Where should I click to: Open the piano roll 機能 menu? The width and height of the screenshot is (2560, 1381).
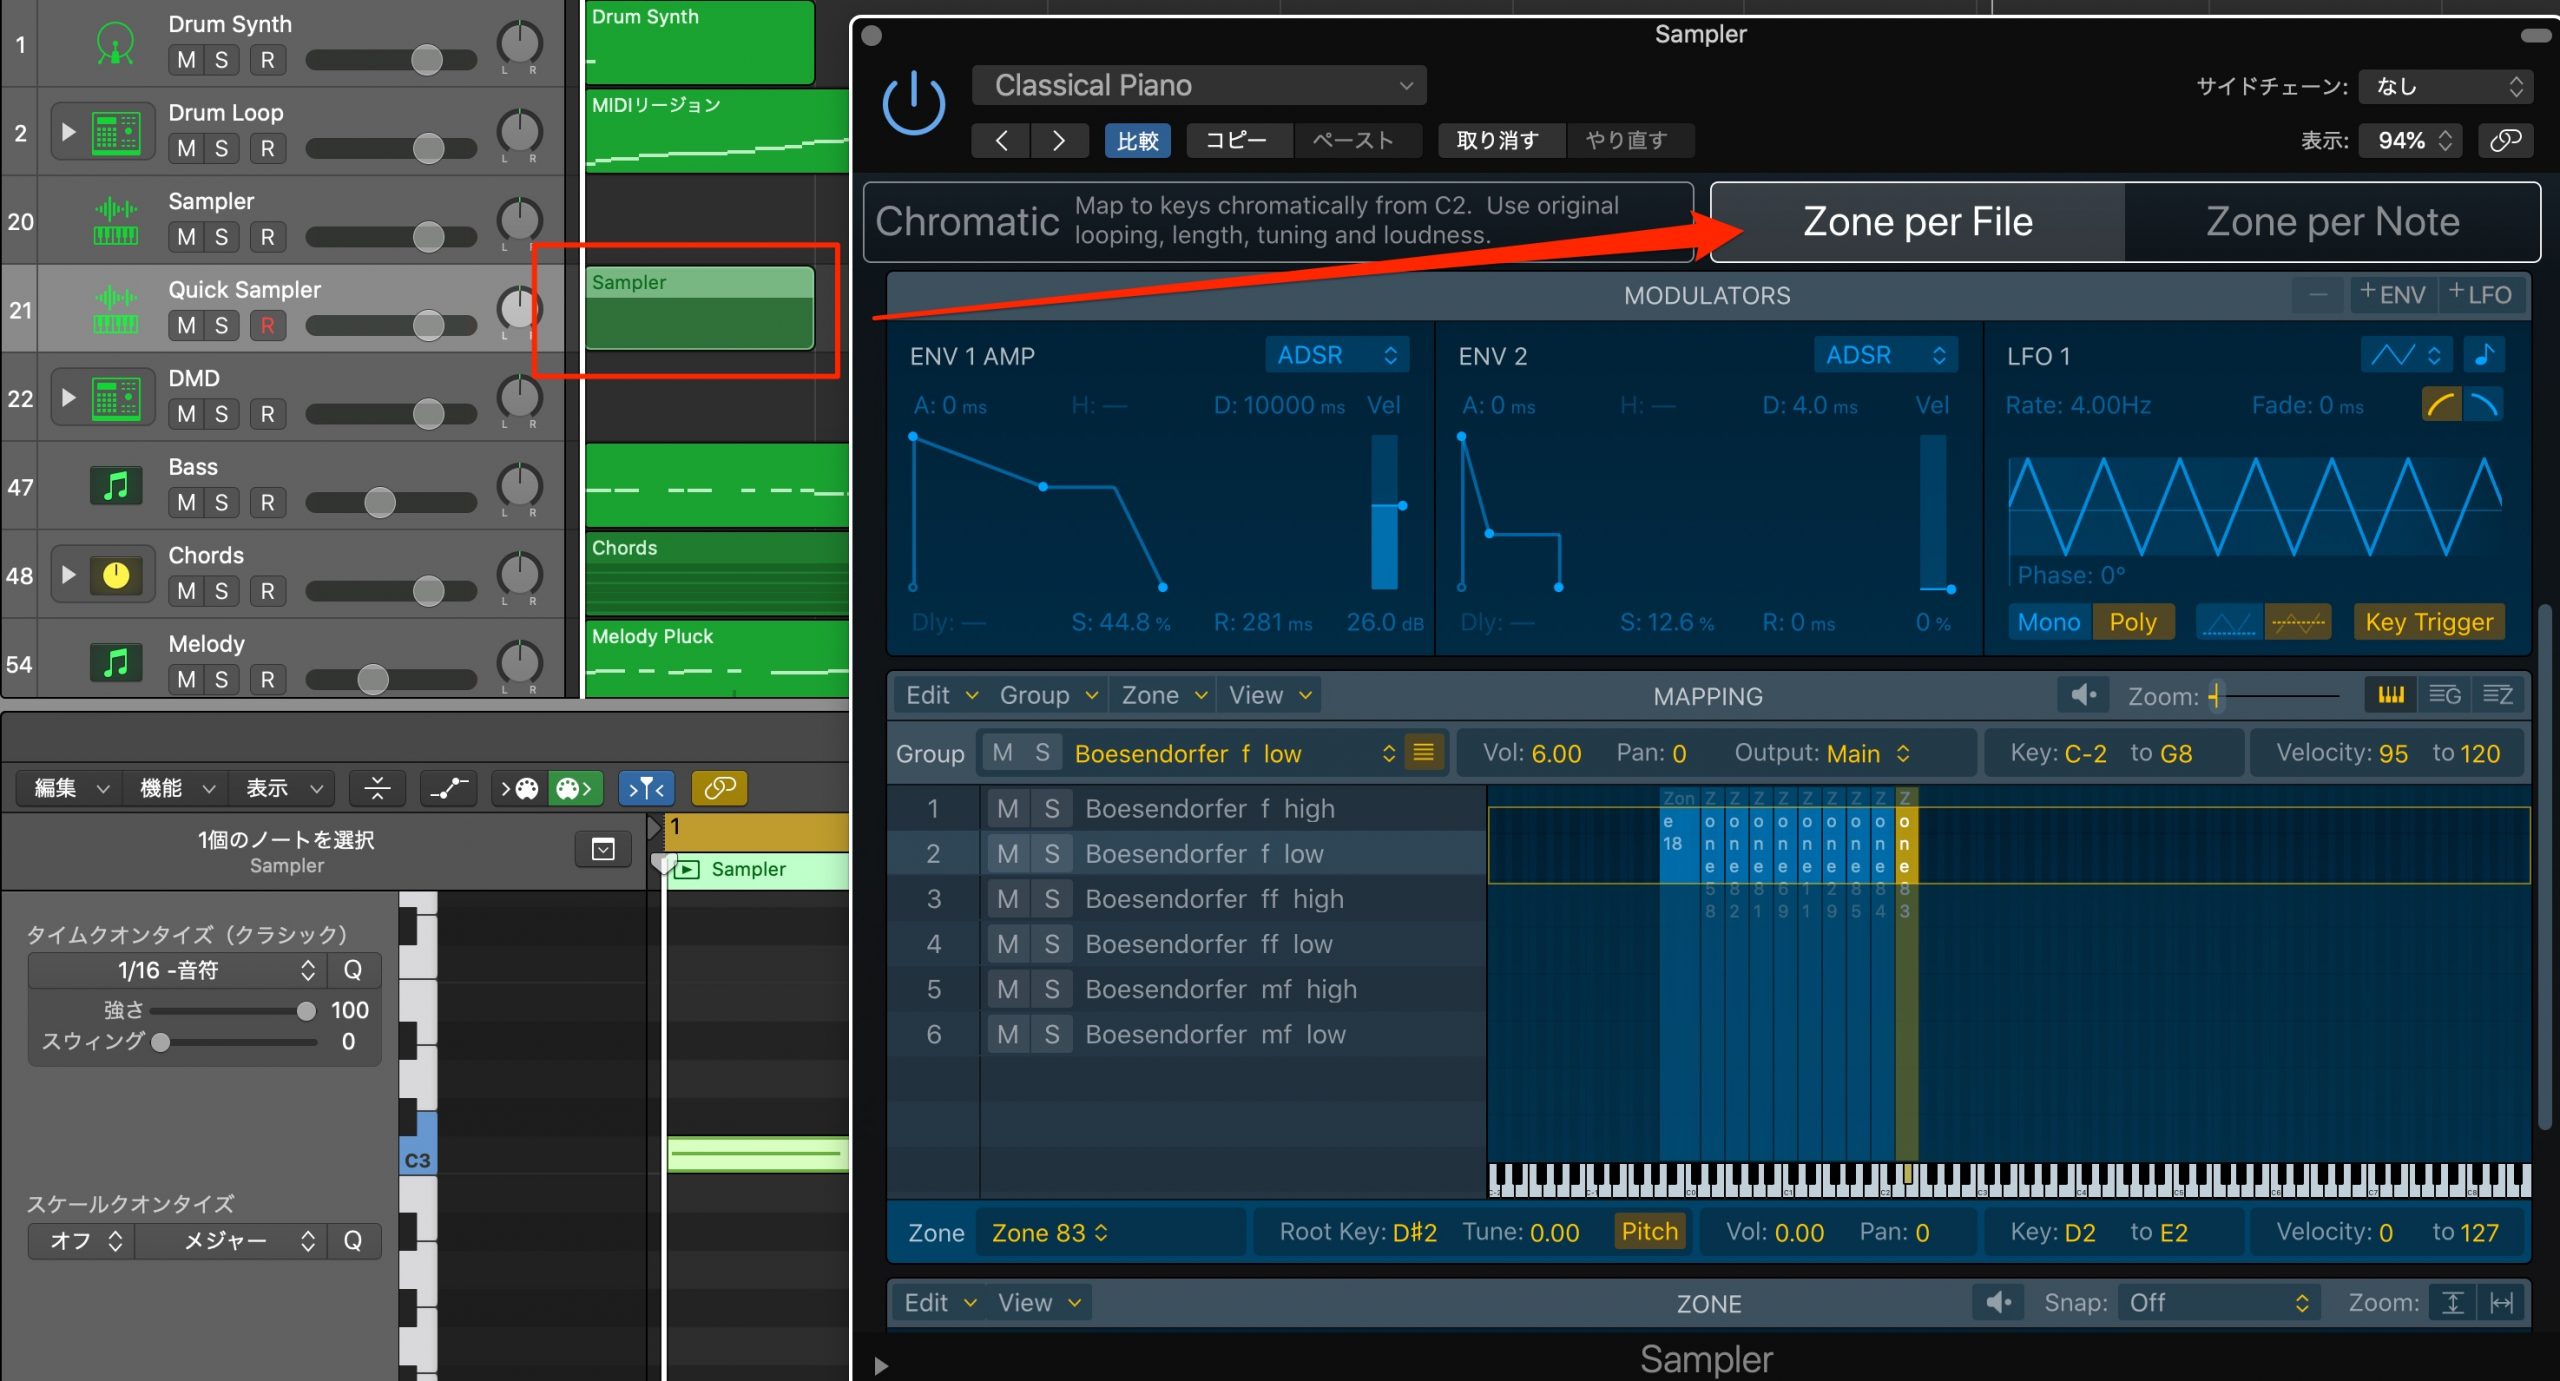177,789
